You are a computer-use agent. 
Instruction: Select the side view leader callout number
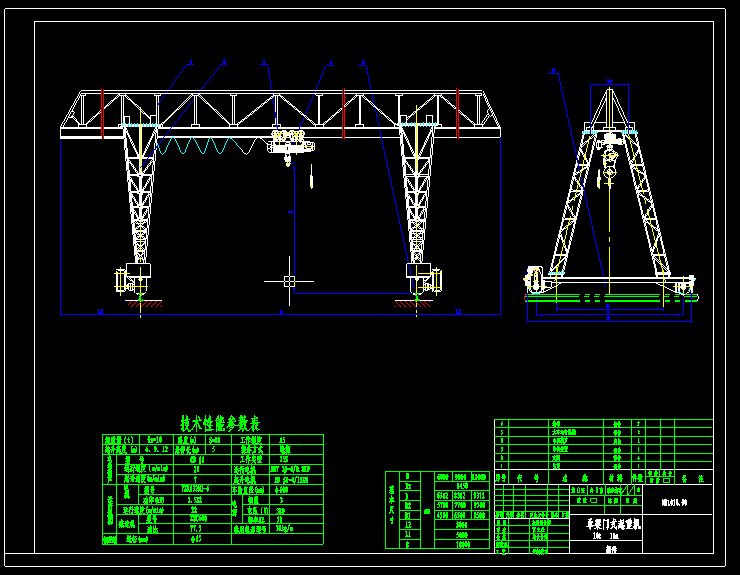pos(551,72)
